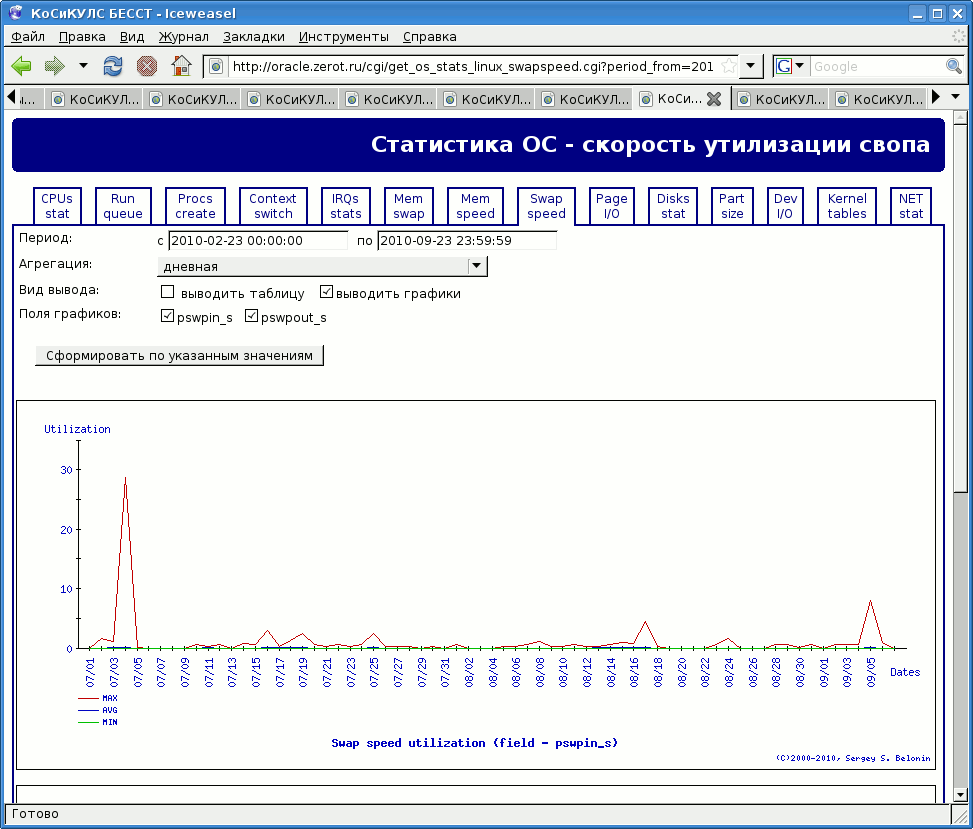
Task: Click the Home icon
Action: (181, 66)
